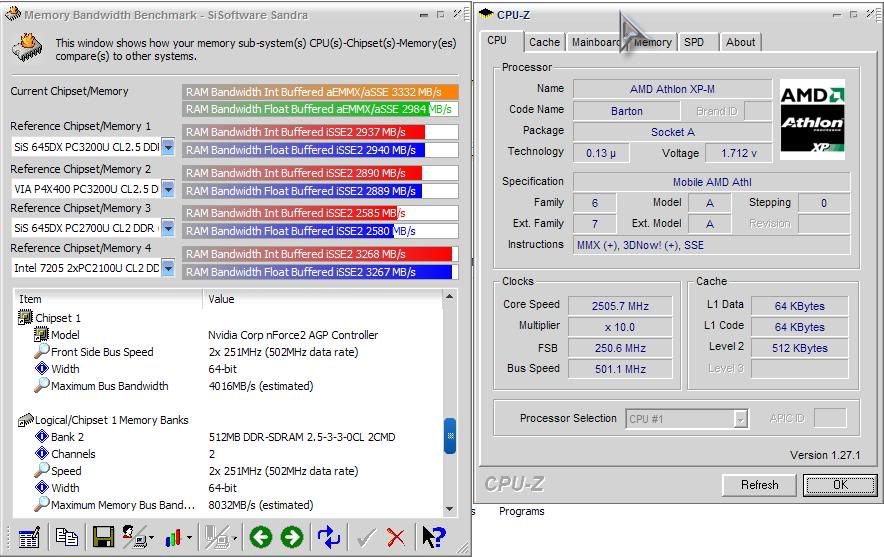Screen dimensions: 884x558
Task: Switch to the Memory tab in CPU-Z
Action: pos(653,42)
